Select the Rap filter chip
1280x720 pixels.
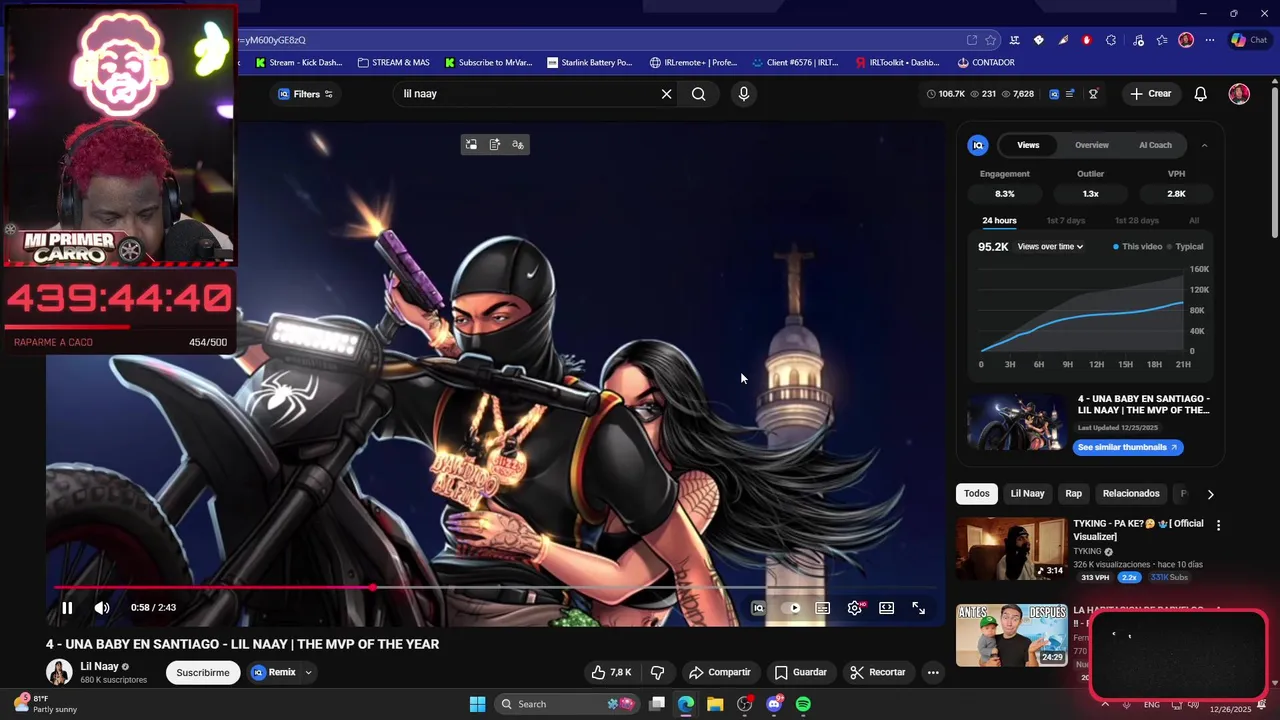[x=1073, y=494]
